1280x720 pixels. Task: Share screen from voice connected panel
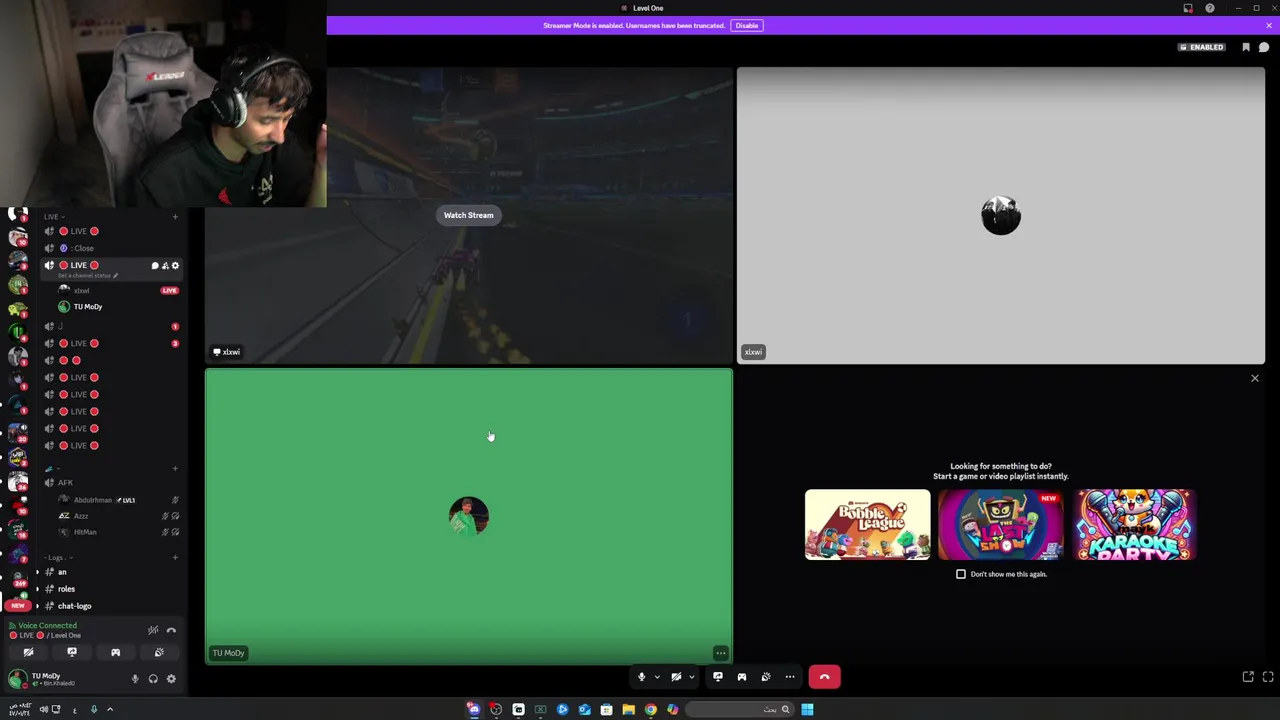click(x=72, y=652)
